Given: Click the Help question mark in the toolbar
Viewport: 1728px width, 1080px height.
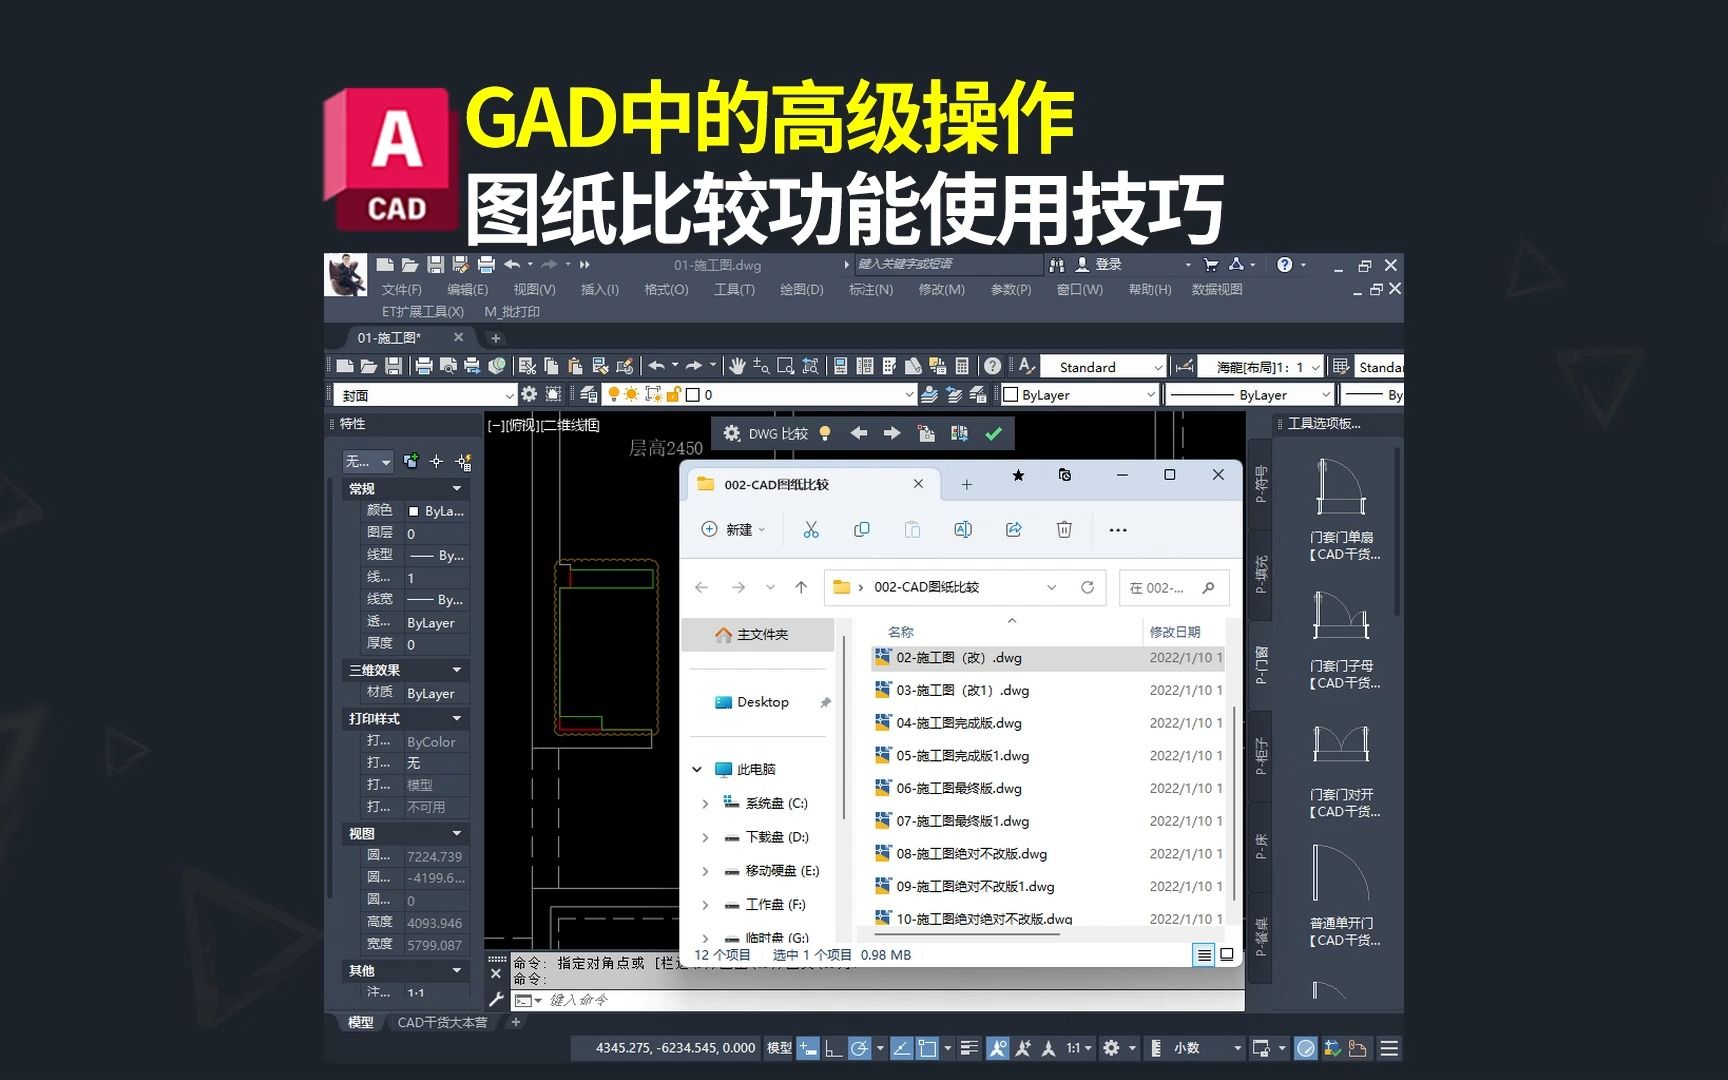Looking at the screenshot, I should point(992,366).
